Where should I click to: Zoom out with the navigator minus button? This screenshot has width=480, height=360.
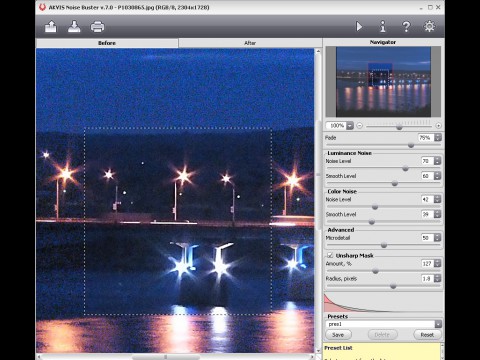coord(359,126)
